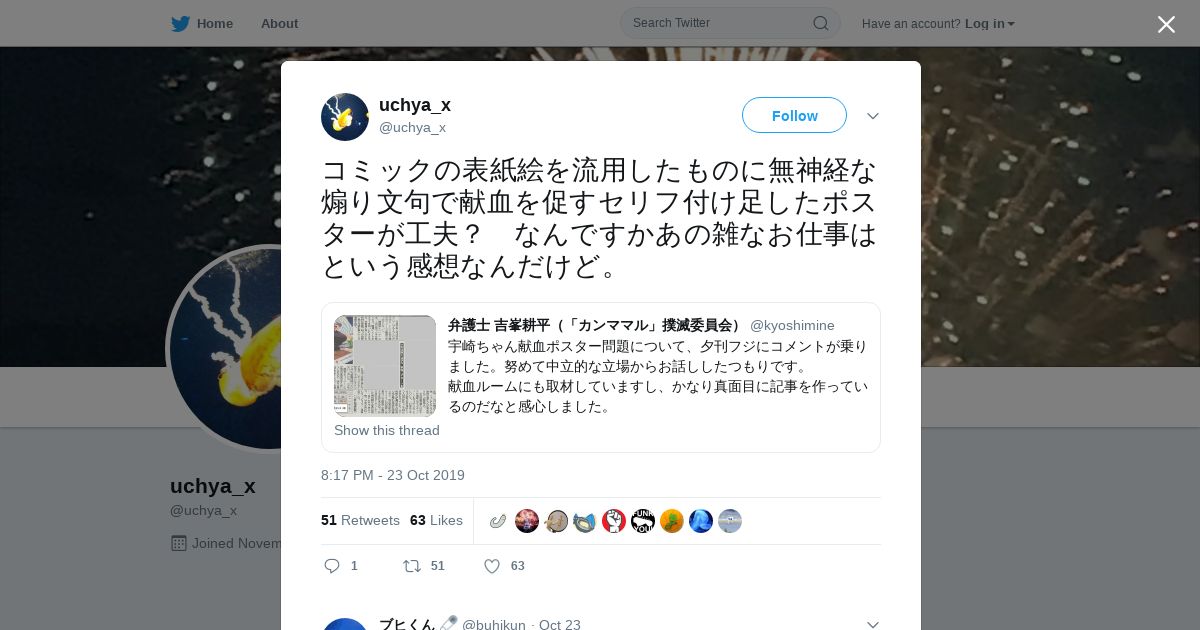This screenshot has height=630, width=1200.
Task: Click the blue liker avatar
Action: click(x=701, y=521)
